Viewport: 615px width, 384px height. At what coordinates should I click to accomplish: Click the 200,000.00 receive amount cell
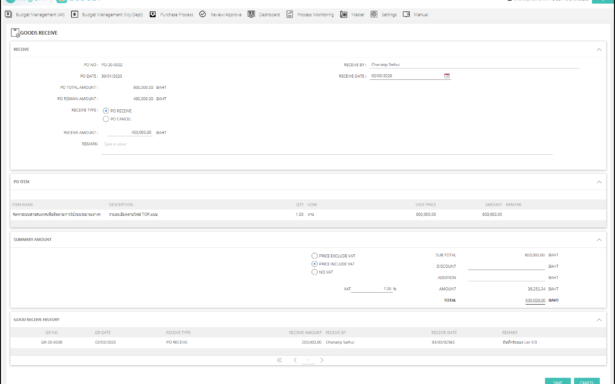point(311,342)
